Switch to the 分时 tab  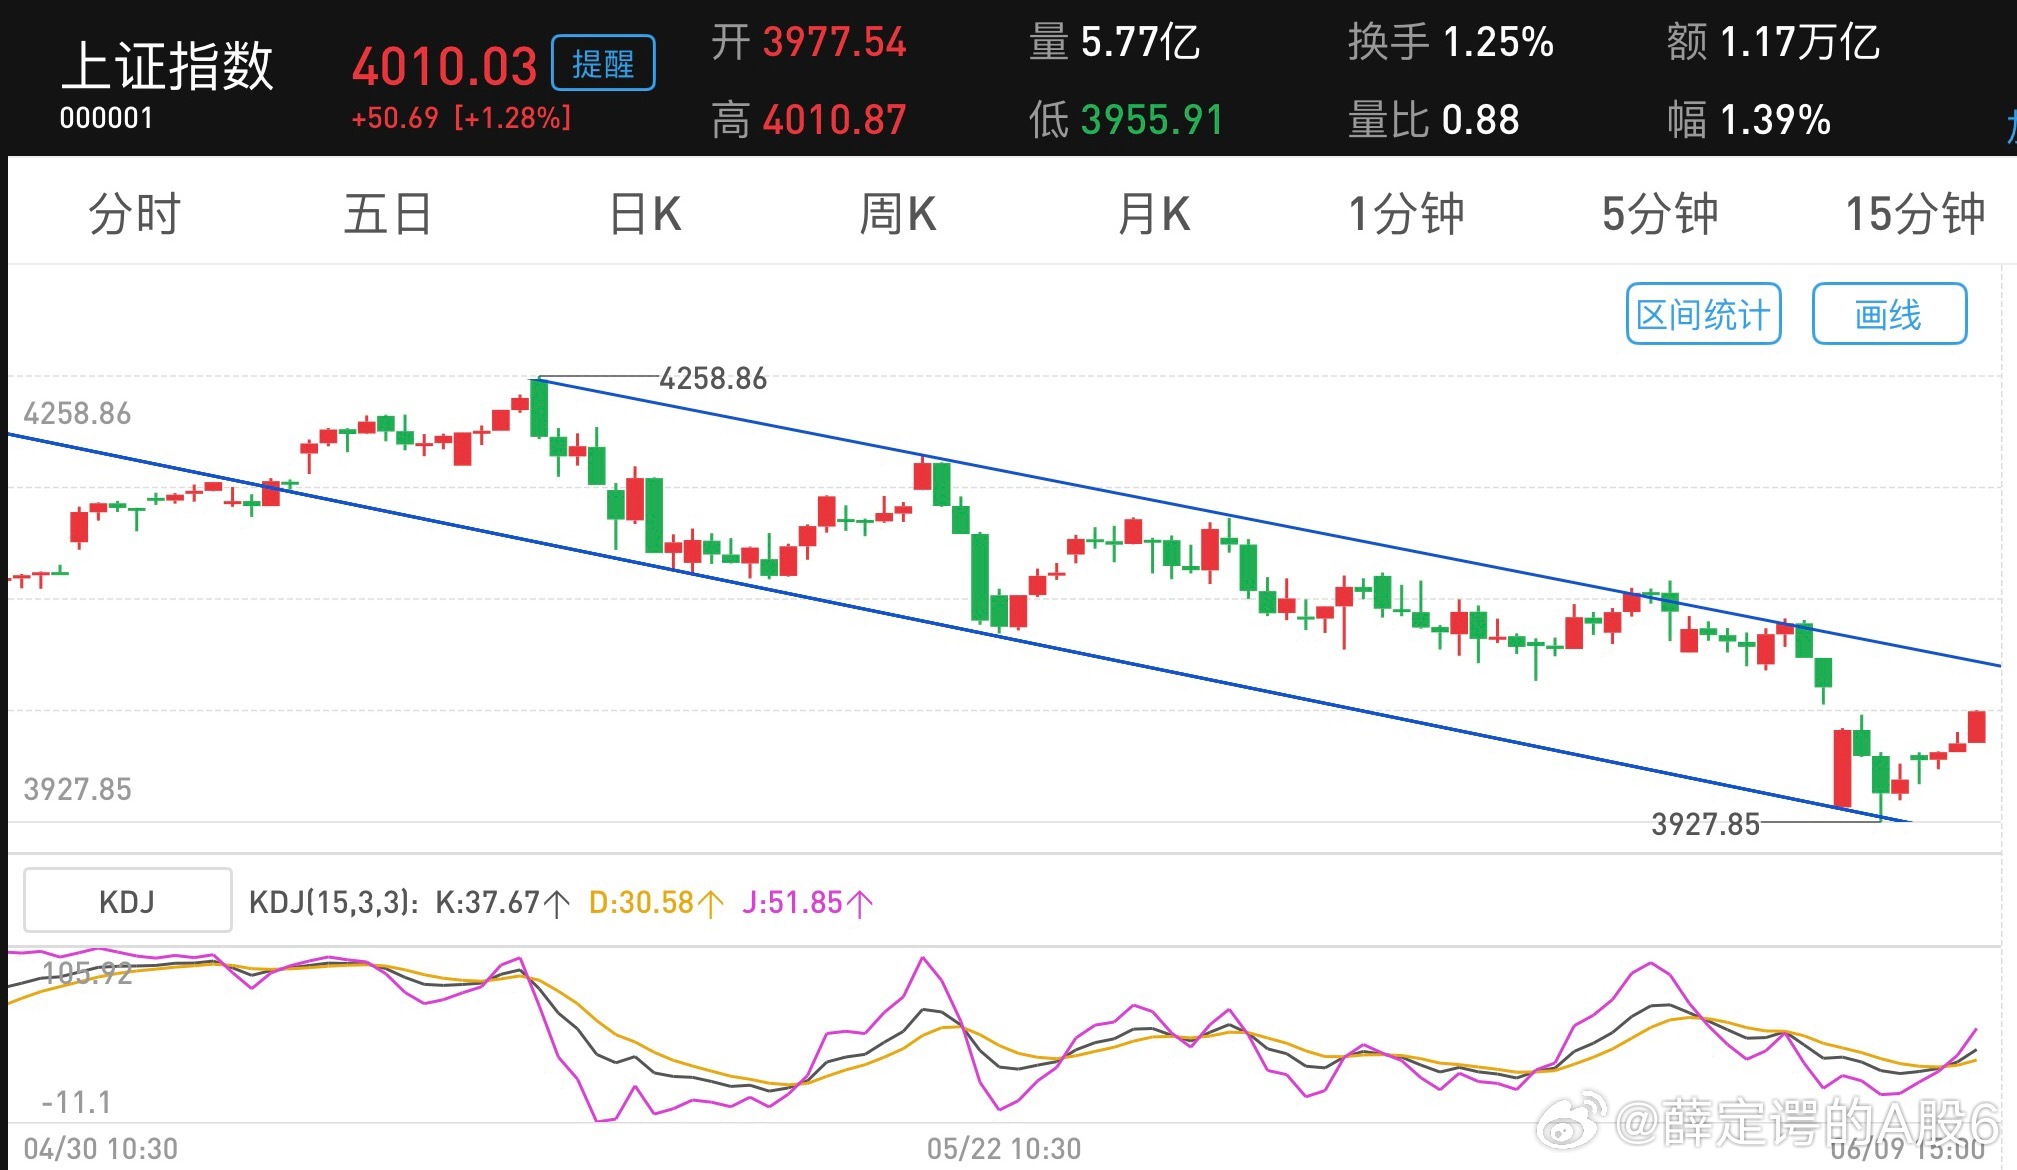point(134,214)
